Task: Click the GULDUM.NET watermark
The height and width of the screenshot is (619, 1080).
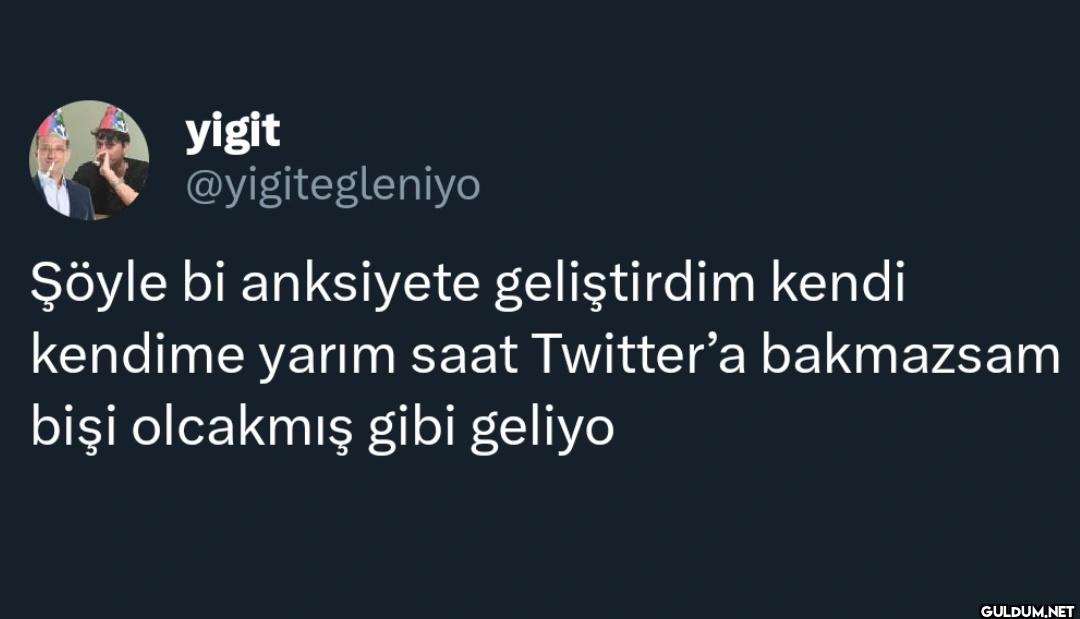Action: (1027, 611)
